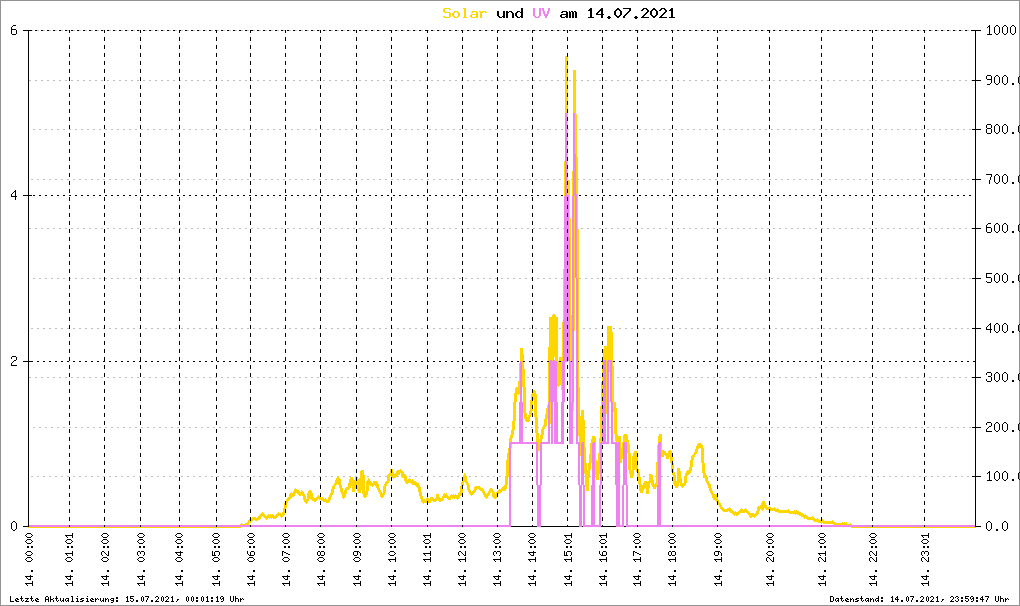Image resolution: width=1020 pixels, height=606 pixels.
Task: Select the right axis label '300.0'
Action: 1002,377
